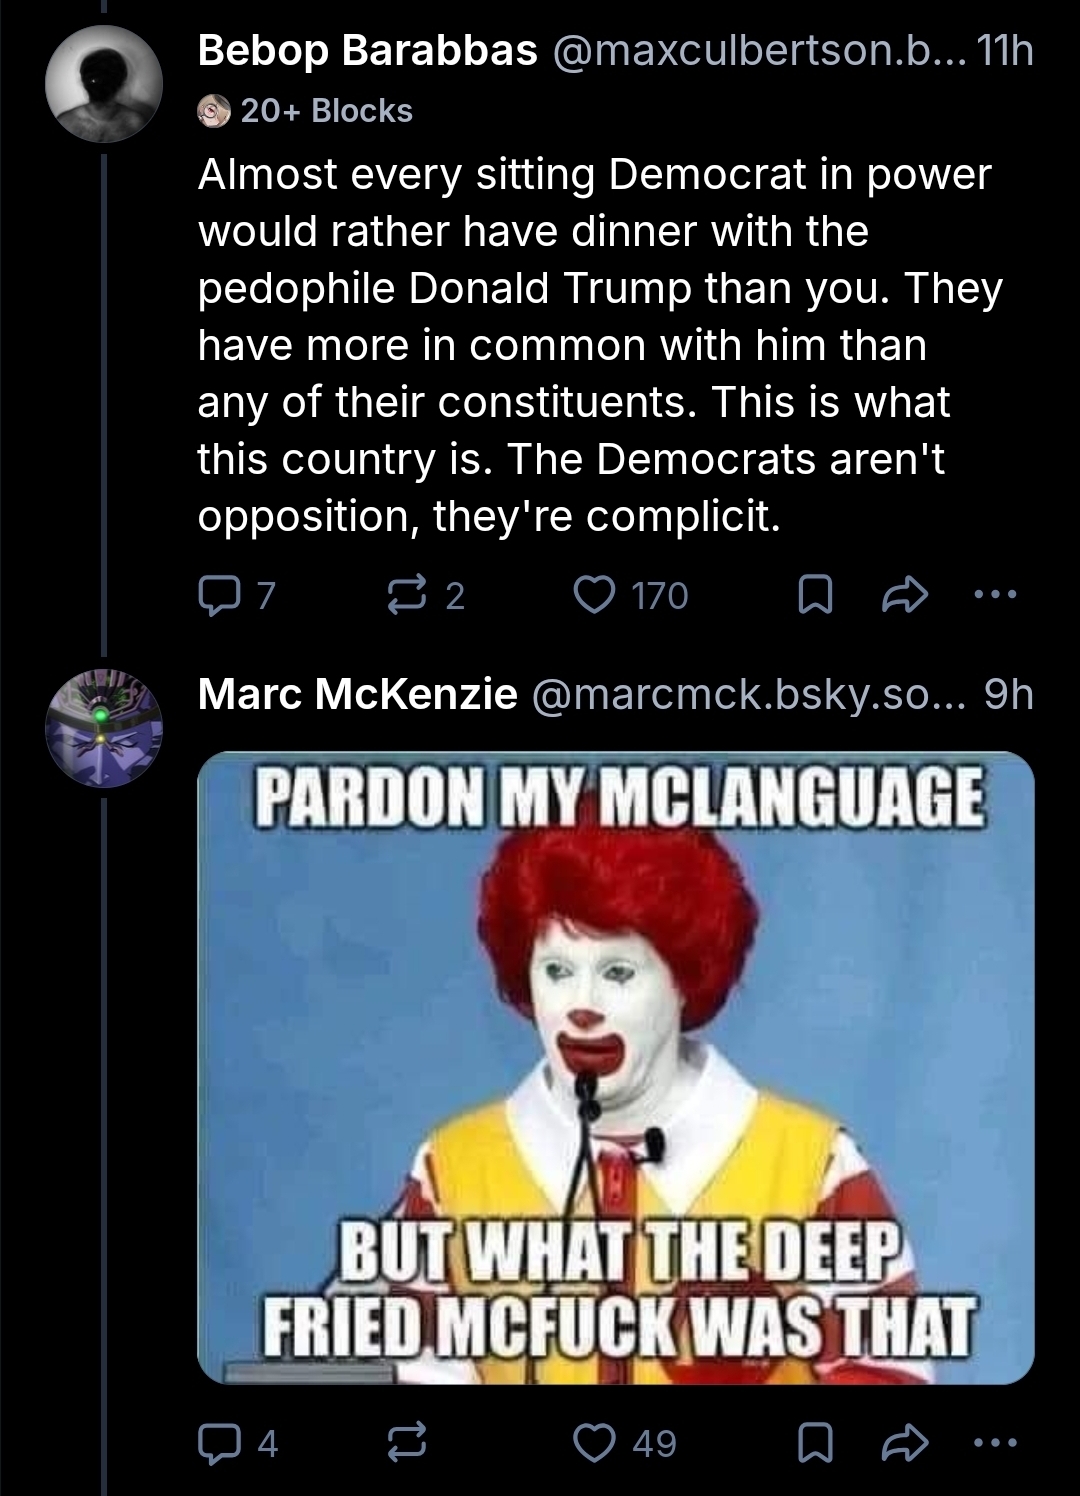The image size is (1080, 1496).
Task: Share Marc McKenzie's meme post
Action: 906,1443
